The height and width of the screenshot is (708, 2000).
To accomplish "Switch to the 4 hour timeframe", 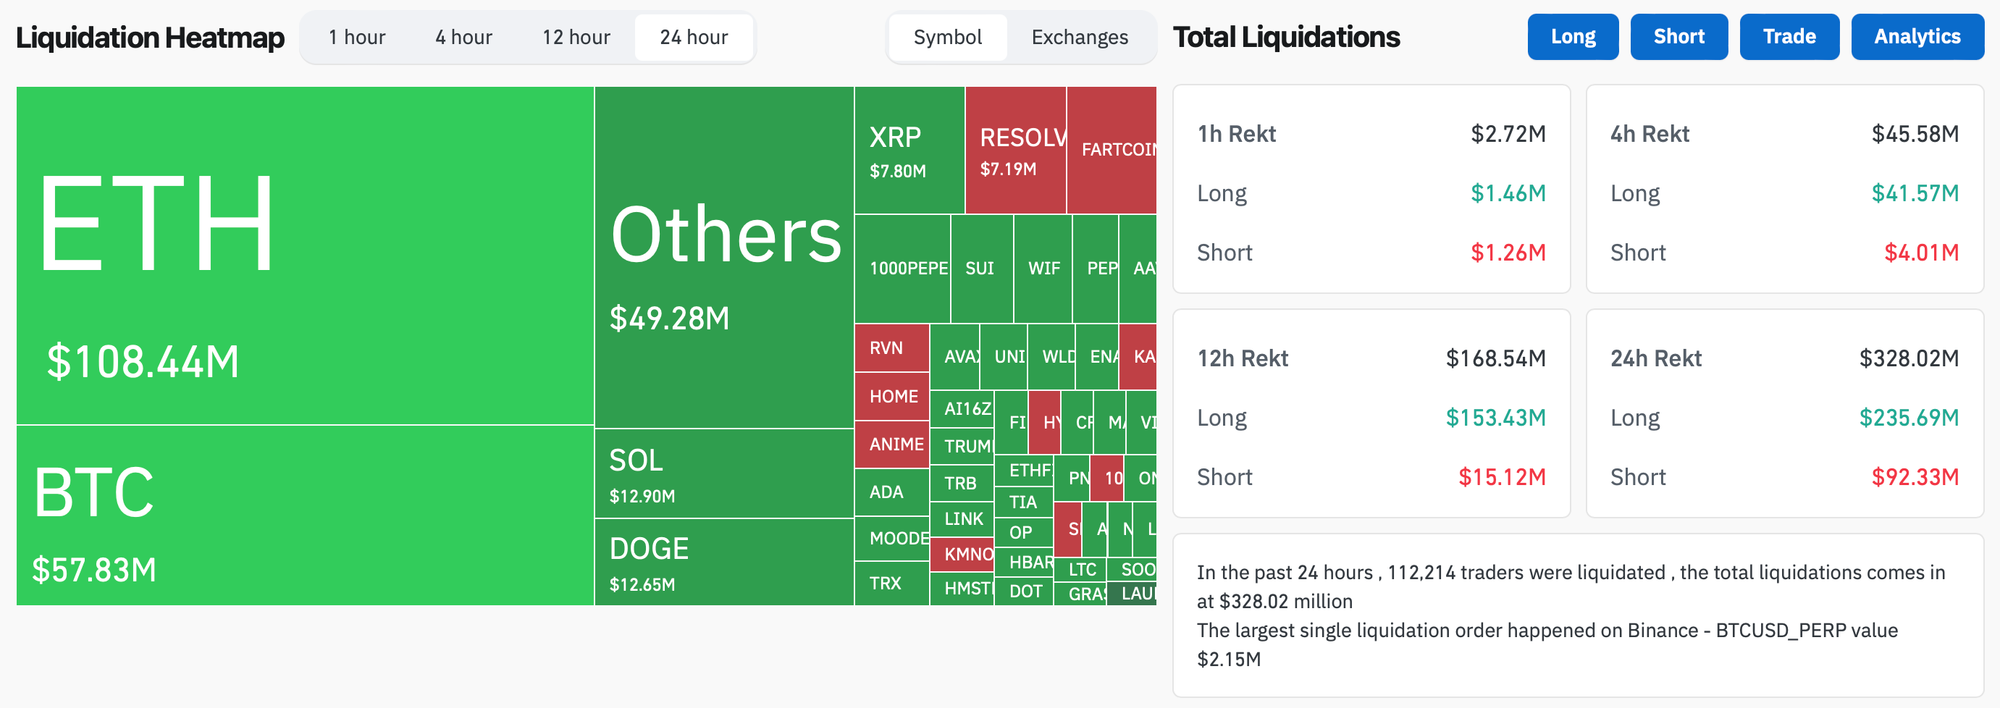I will pos(464,38).
